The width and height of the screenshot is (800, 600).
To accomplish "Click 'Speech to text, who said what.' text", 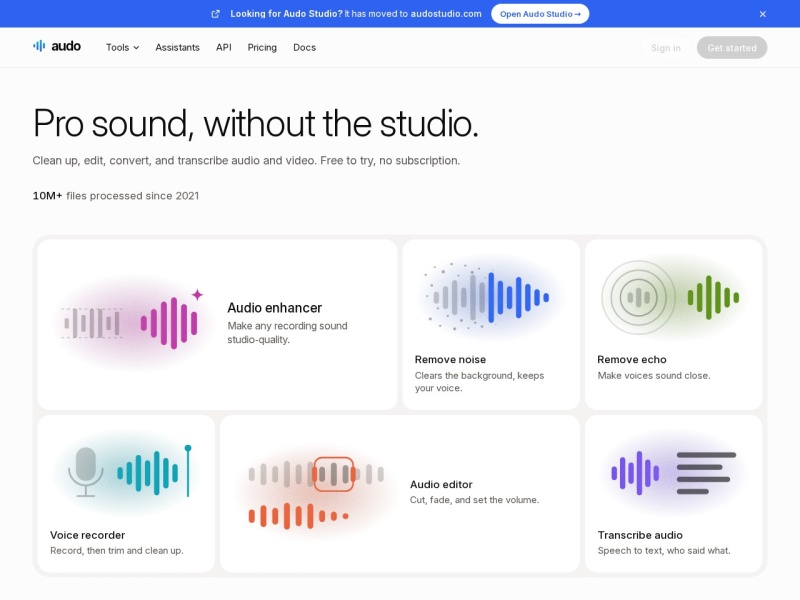I will [x=664, y=551].
